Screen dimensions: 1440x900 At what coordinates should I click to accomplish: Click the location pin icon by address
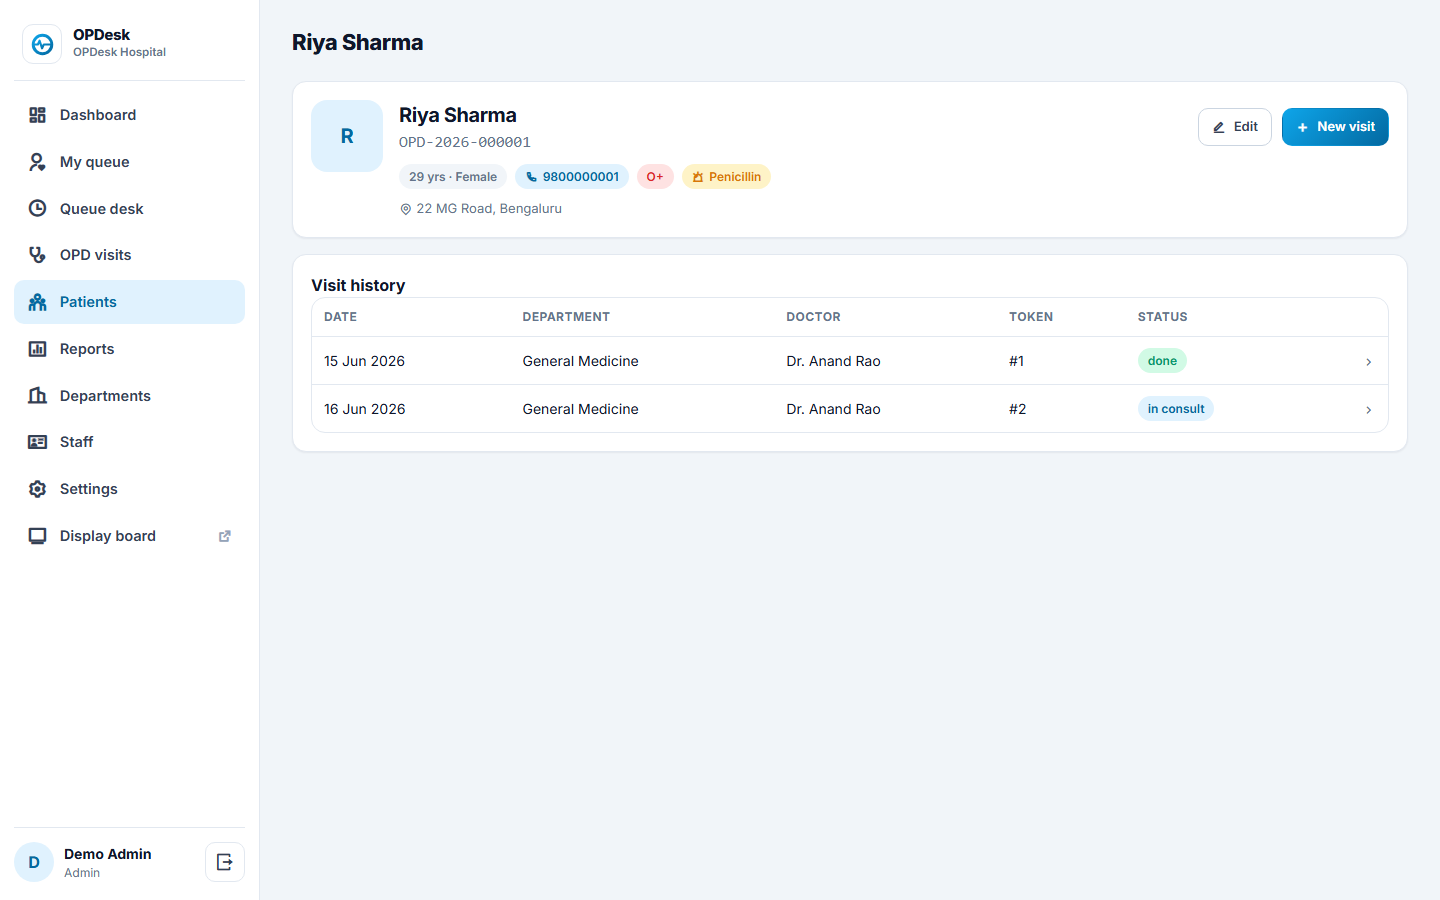(406, 209)
